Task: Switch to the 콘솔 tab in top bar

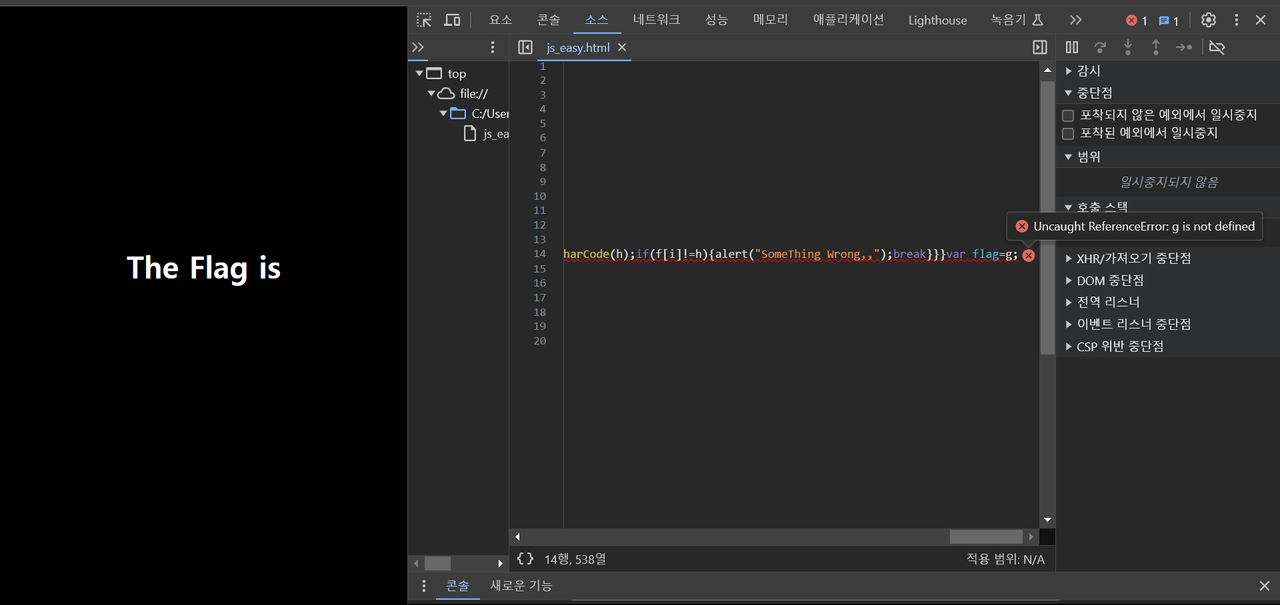Action: [548, 20]
